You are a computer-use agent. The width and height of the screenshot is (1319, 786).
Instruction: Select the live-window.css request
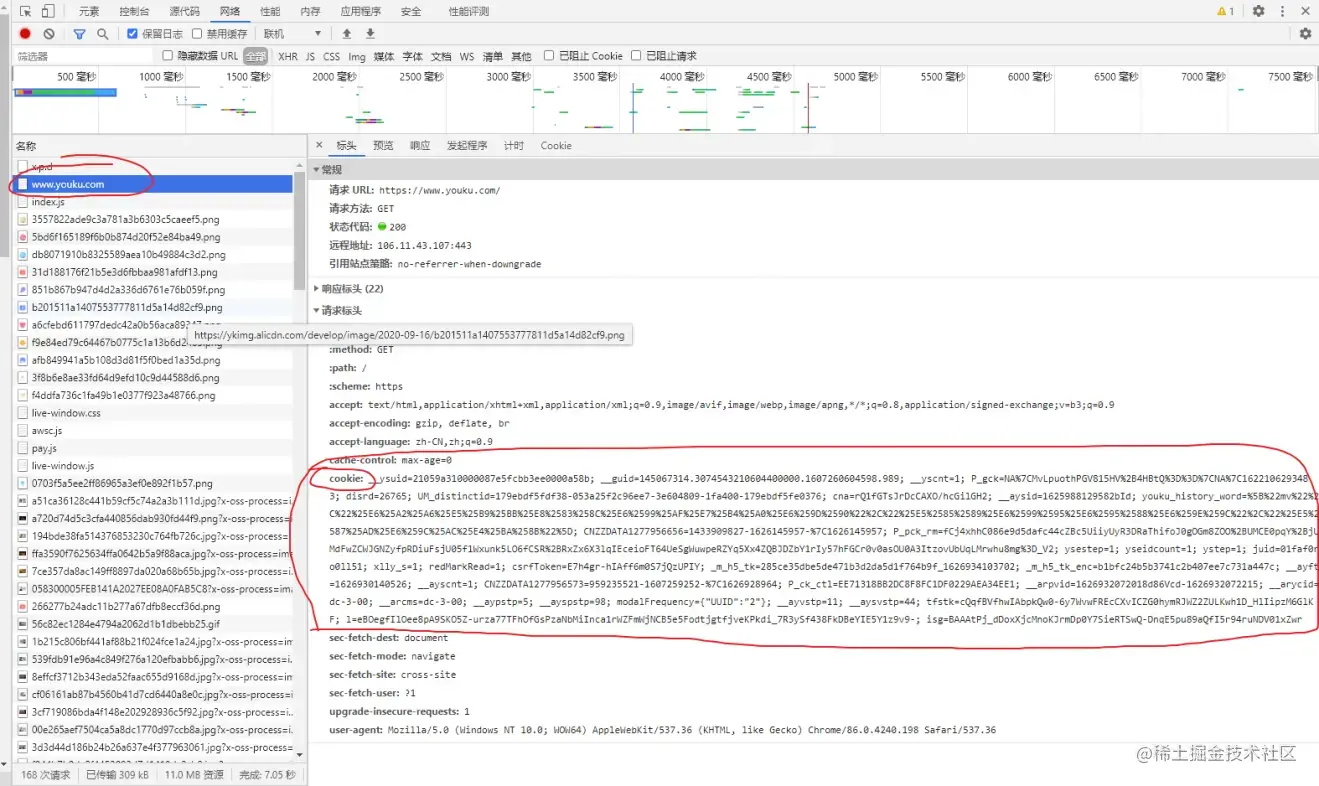tap(152, 413)
